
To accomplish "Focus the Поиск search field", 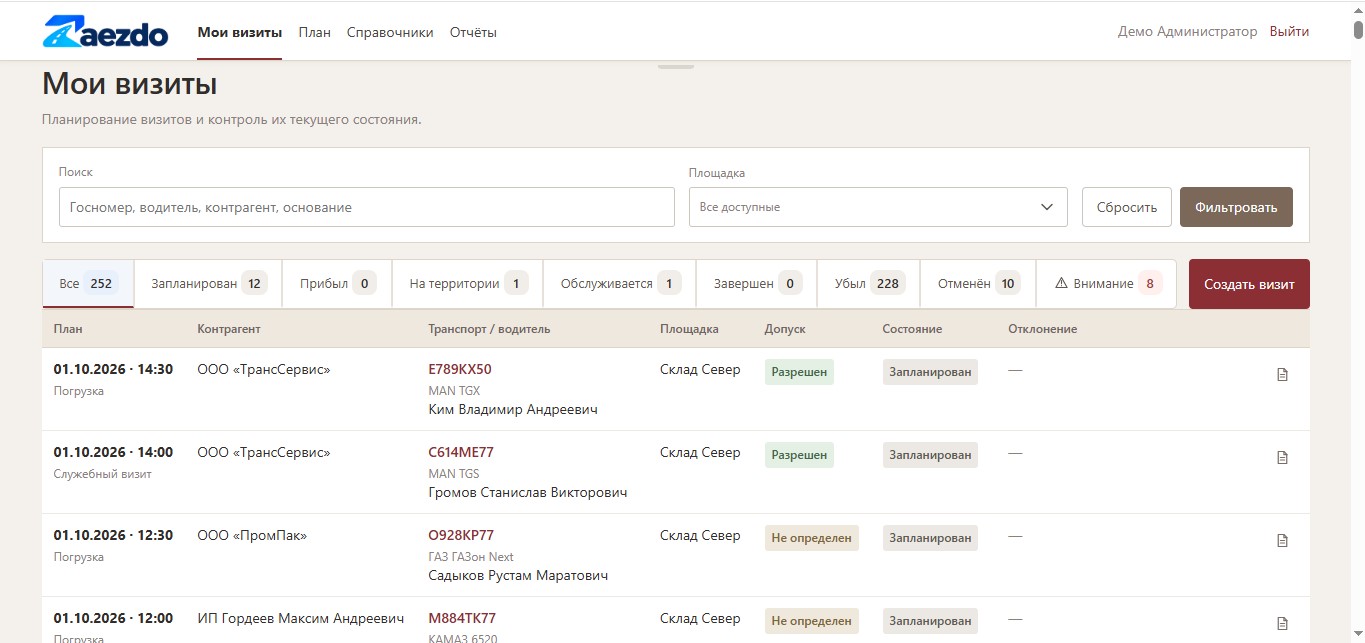I will (x=366, y=207).
